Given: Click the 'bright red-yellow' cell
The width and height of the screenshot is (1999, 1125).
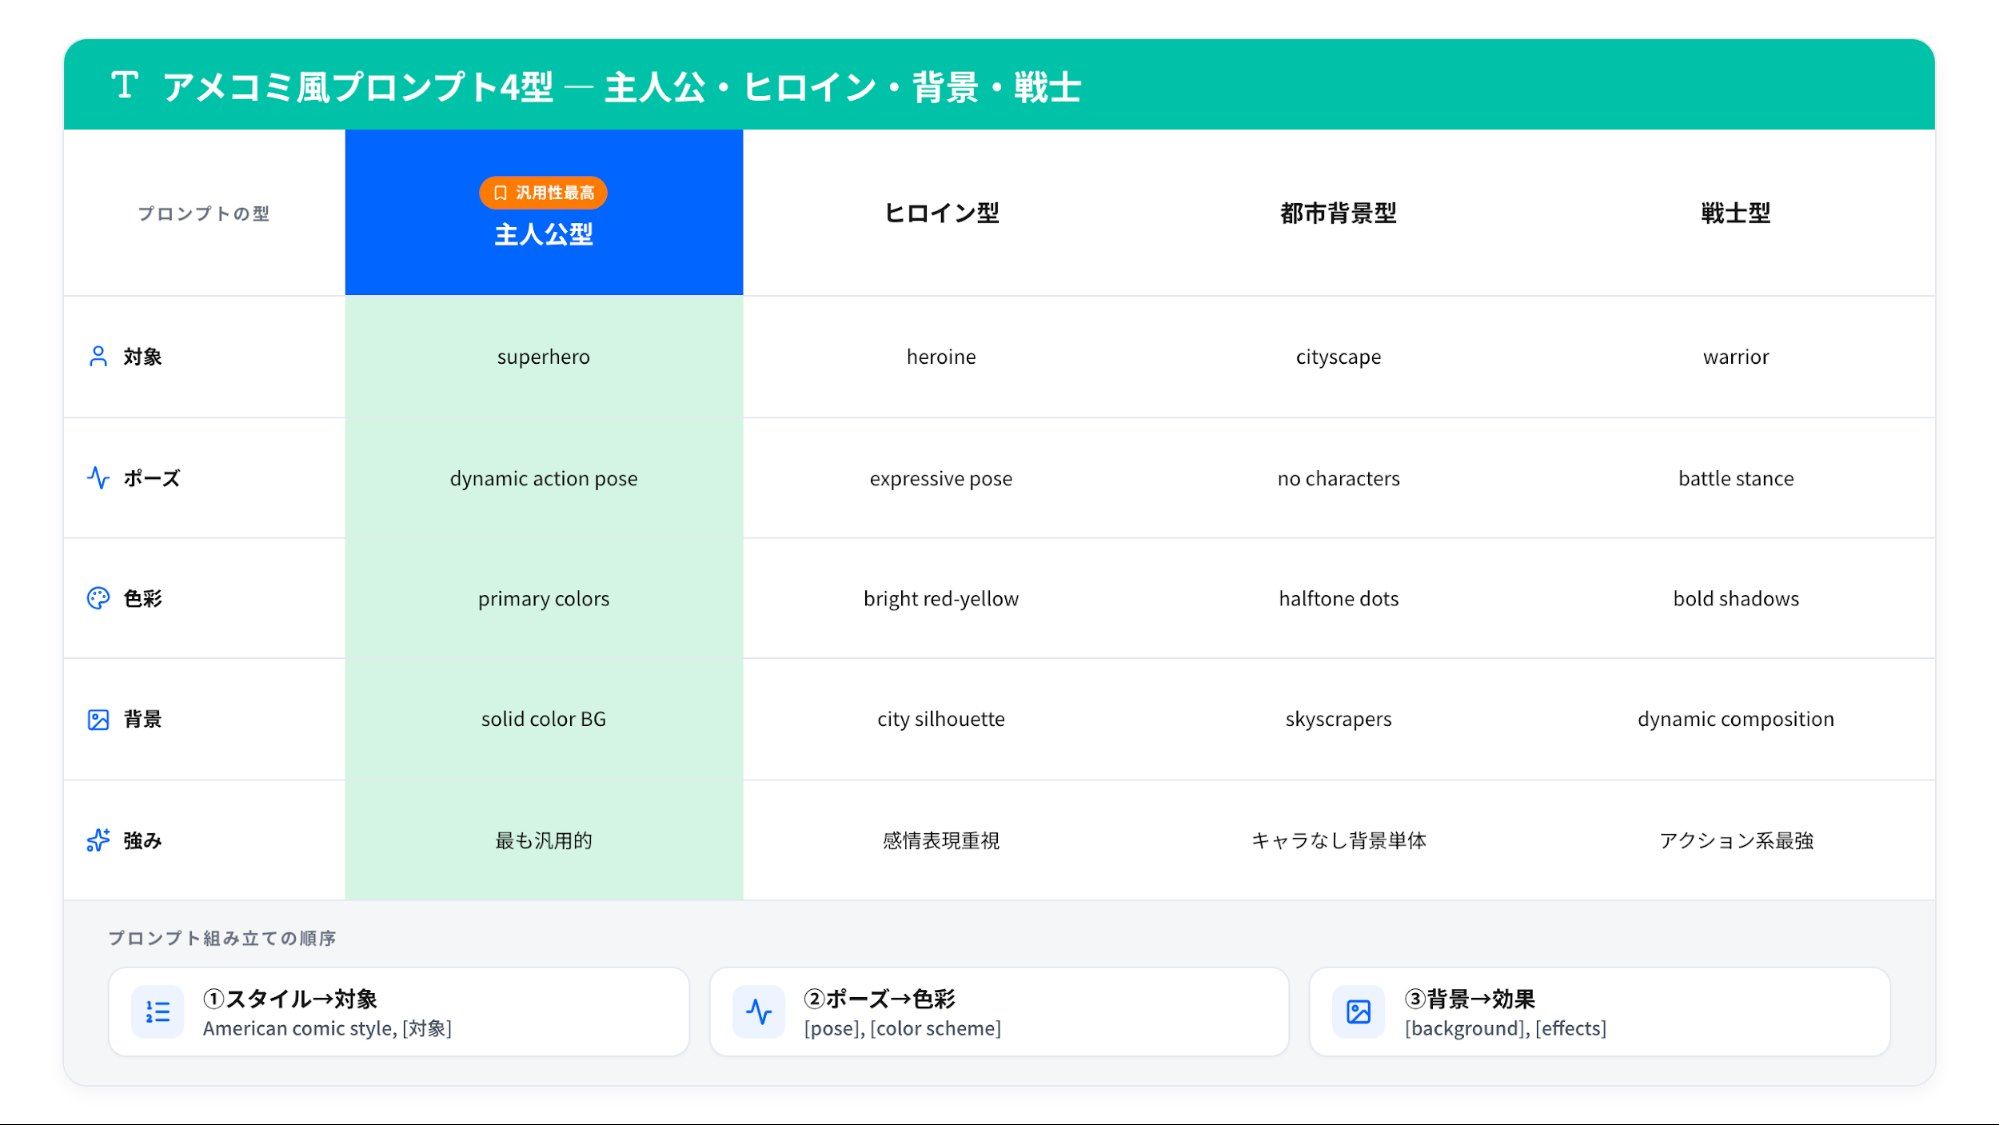Looking at the screenshot, I should 941,598.
